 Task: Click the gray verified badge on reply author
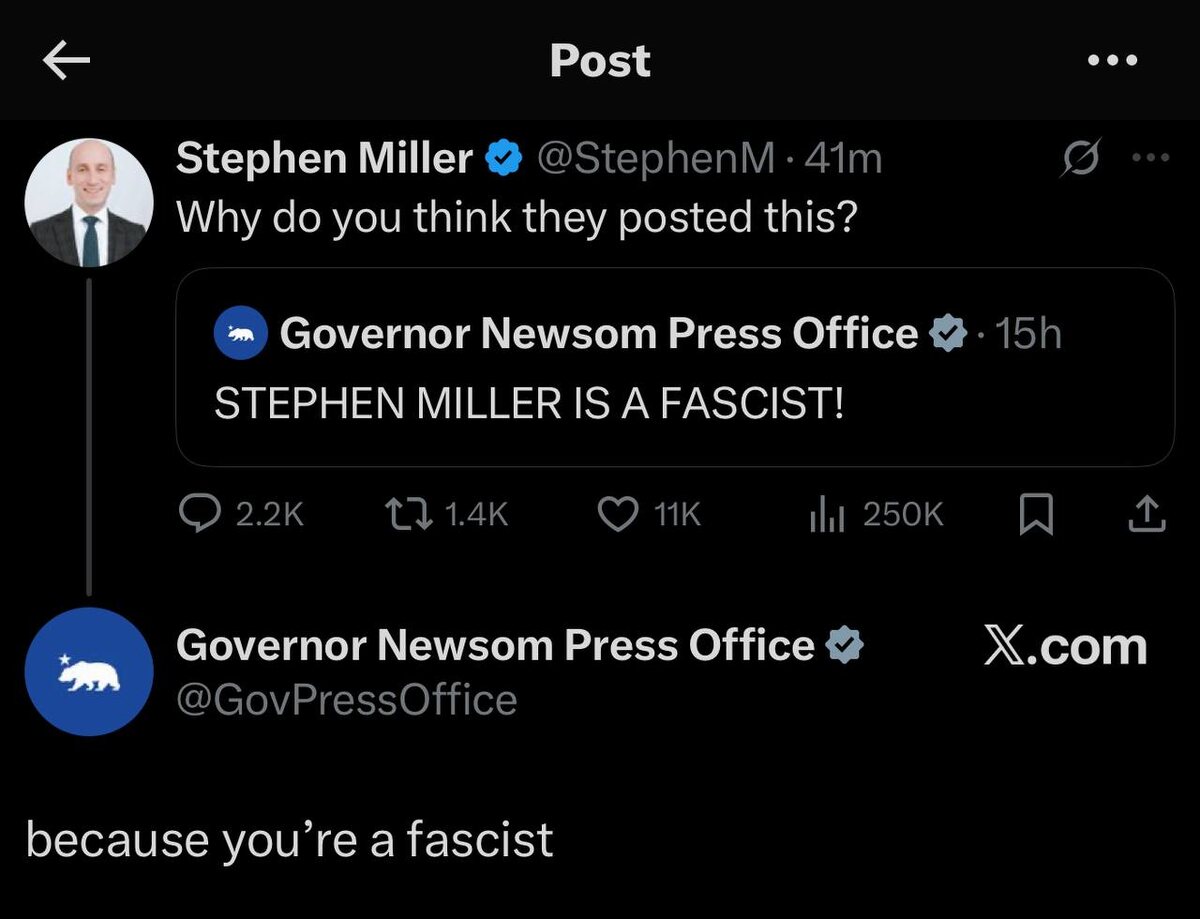pos(845,647)
